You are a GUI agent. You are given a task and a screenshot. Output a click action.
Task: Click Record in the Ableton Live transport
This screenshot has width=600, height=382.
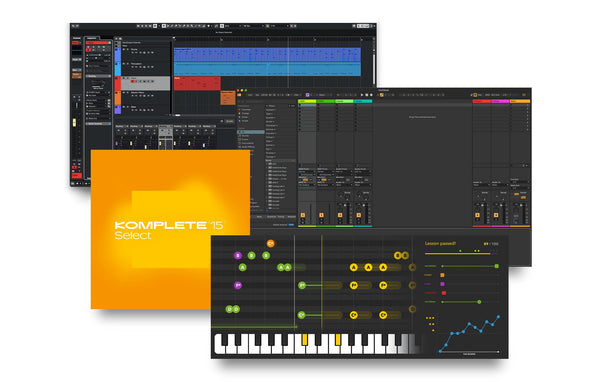click(371, 95)
